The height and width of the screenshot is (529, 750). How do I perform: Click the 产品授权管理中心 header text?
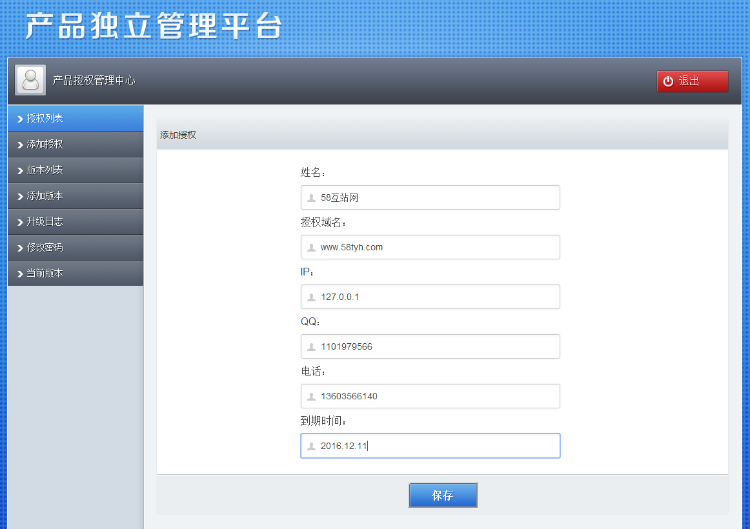94,80
